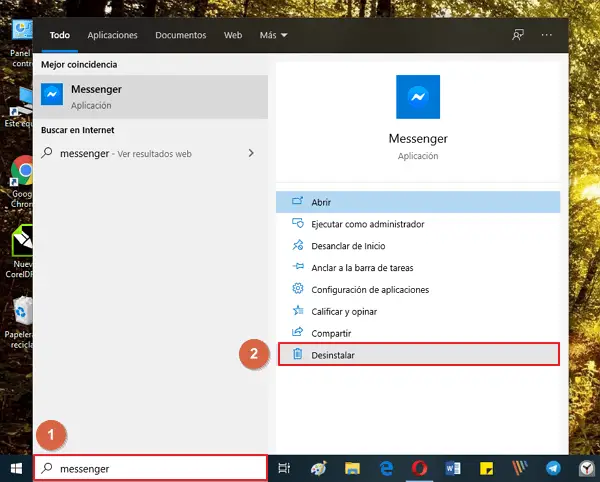Screen dimensions: 600x482
Task: Click the share icon beside Compartir
Action: (297, 332)
